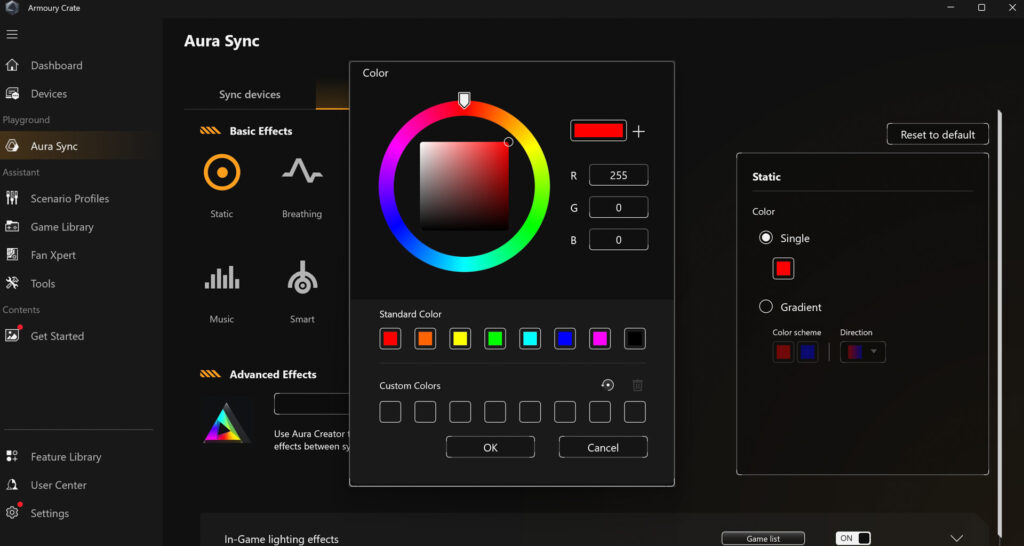The width and height of the screenshot is (1024, 546).
Task: Pick the cyan standard color
Action: pos(530,339)
